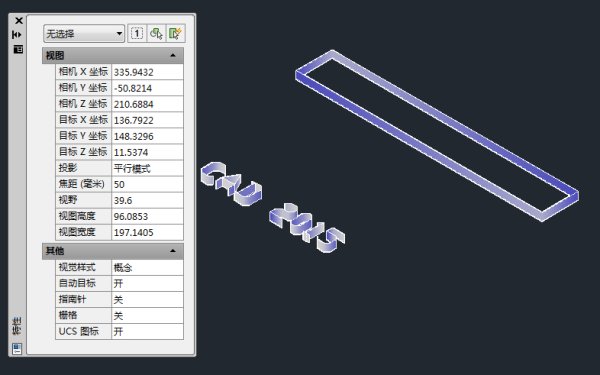This screenshot has width=600, height=375.
Task: Toggle the 指南针 setting
Action: coord(147,300)
